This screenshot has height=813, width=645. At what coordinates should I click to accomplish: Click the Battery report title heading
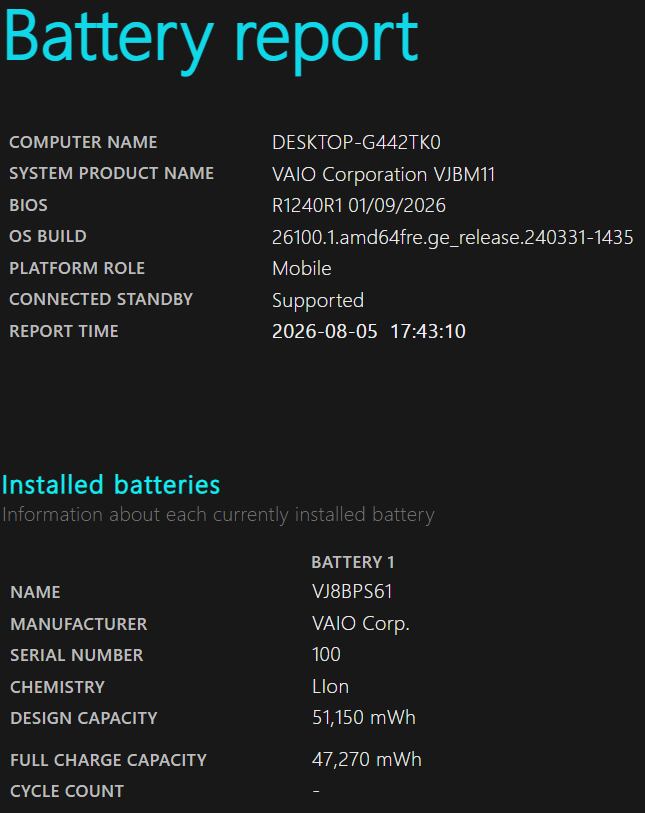[x=211, y=40]
